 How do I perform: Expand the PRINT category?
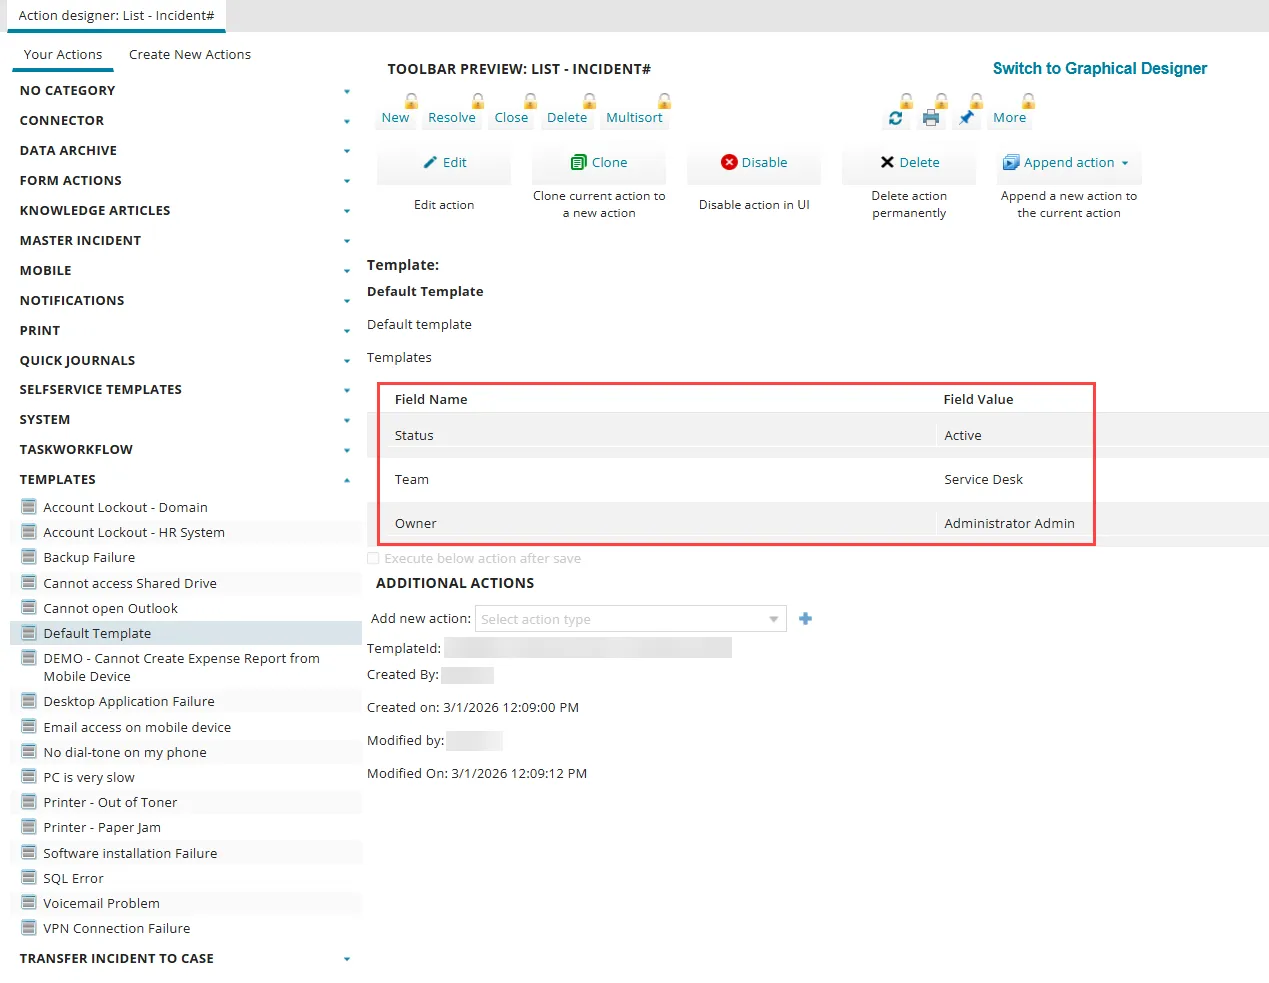347,331
